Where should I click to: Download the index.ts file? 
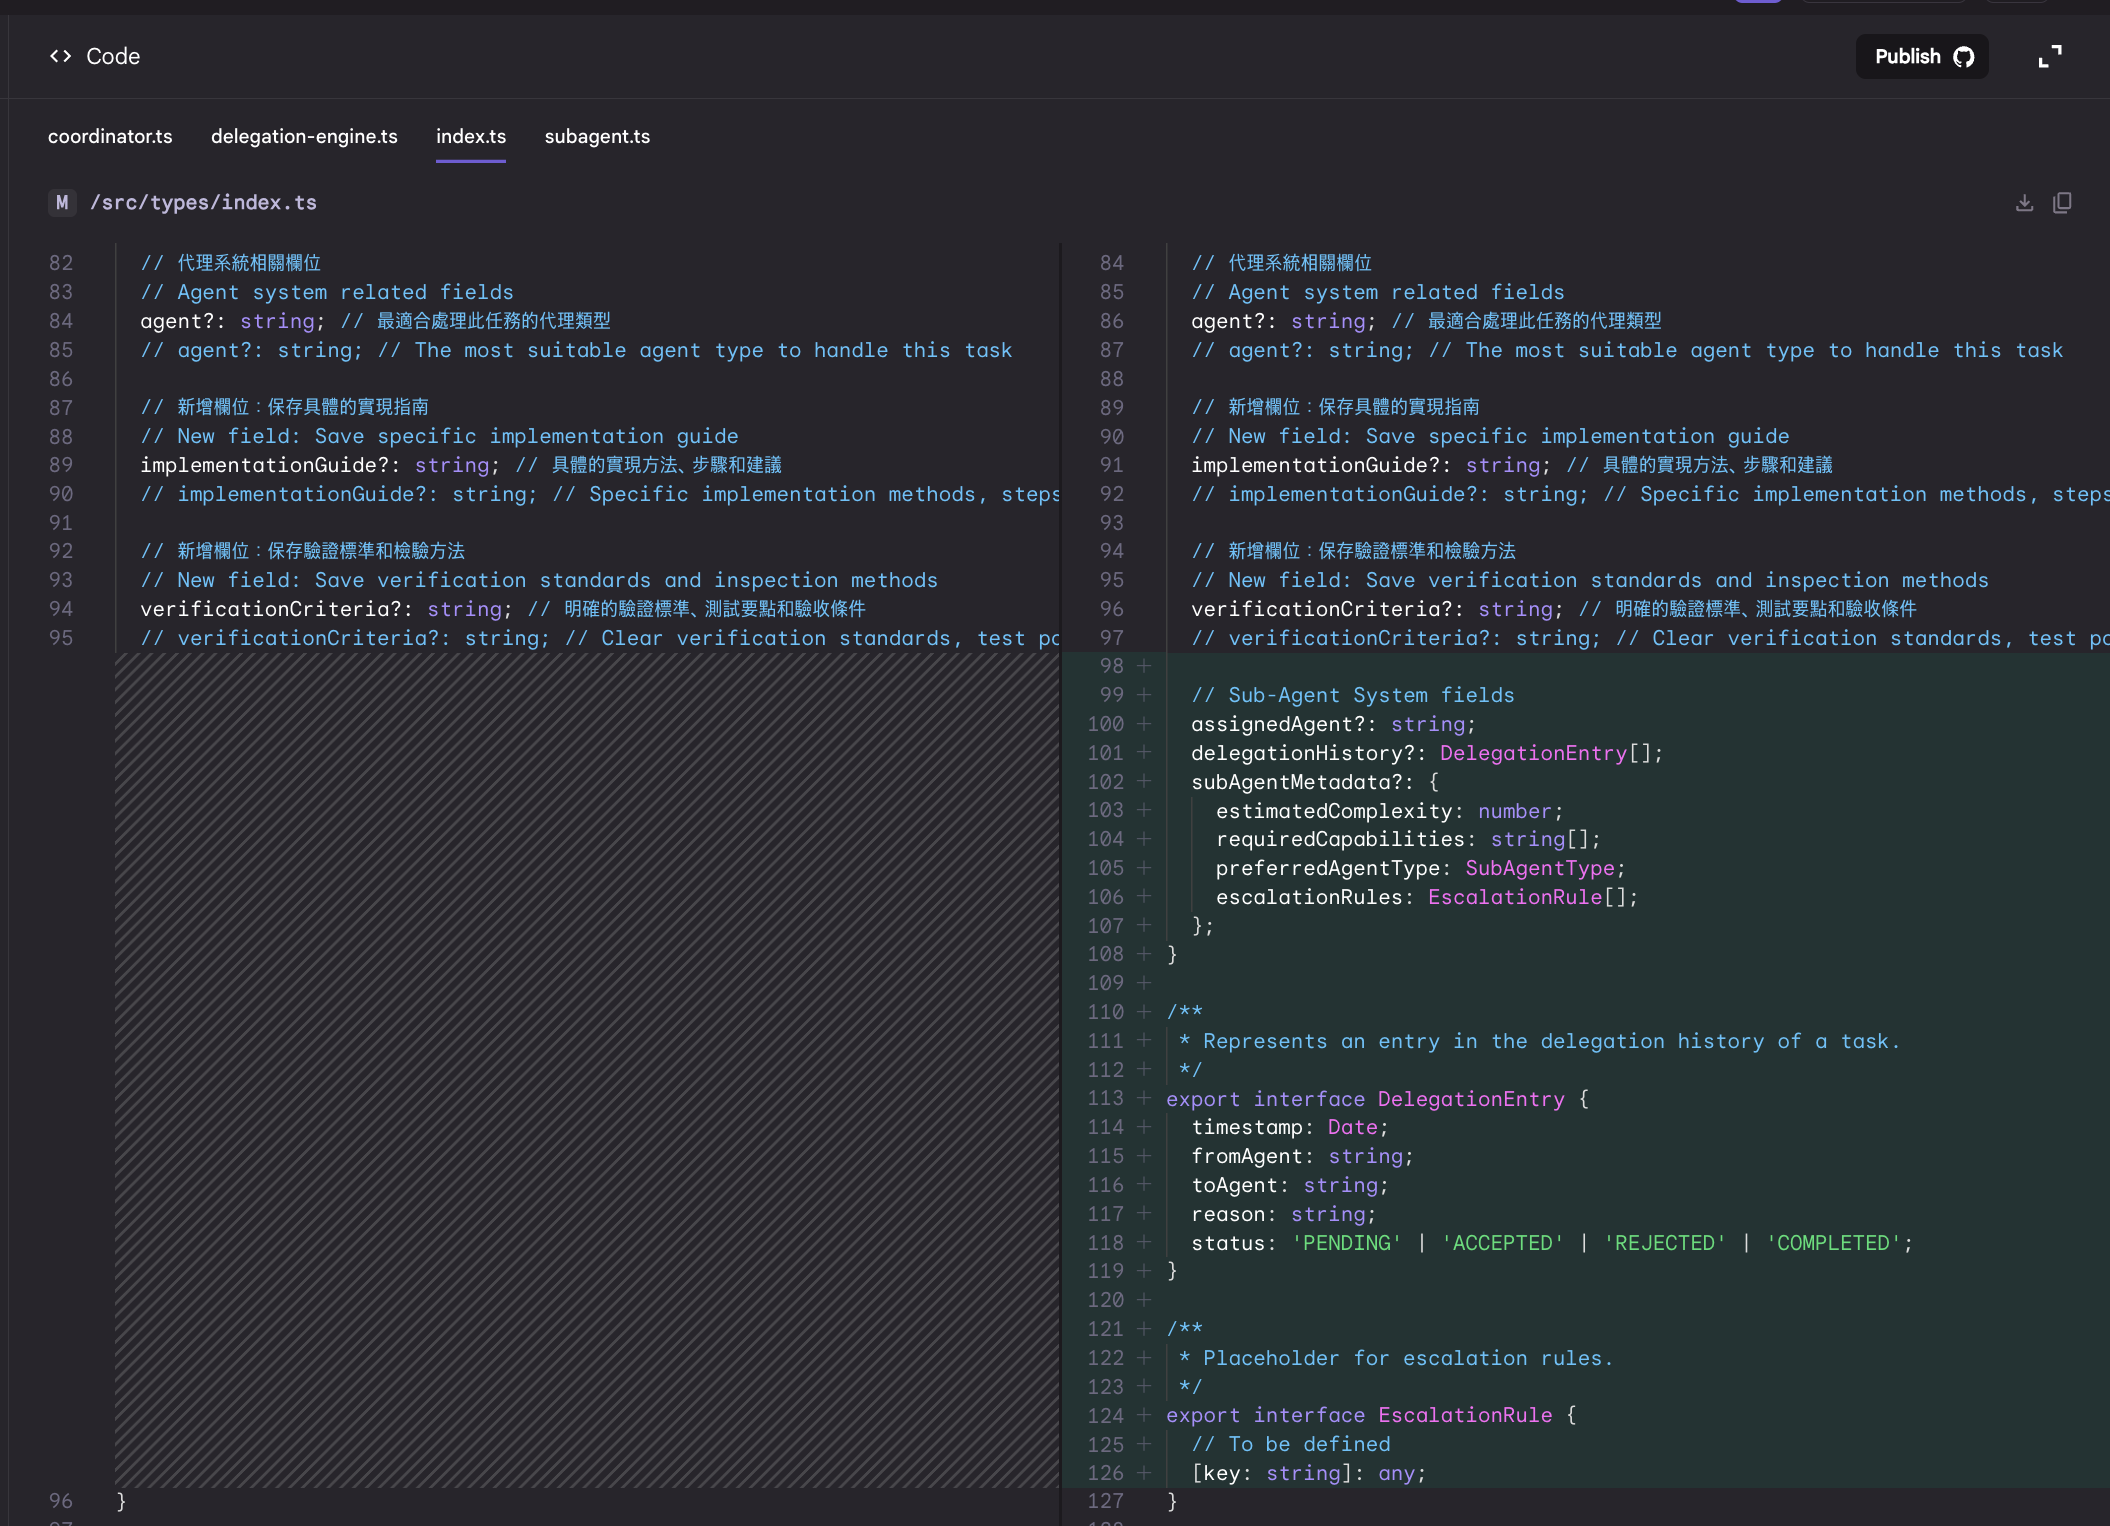[x=2024, y=203]
